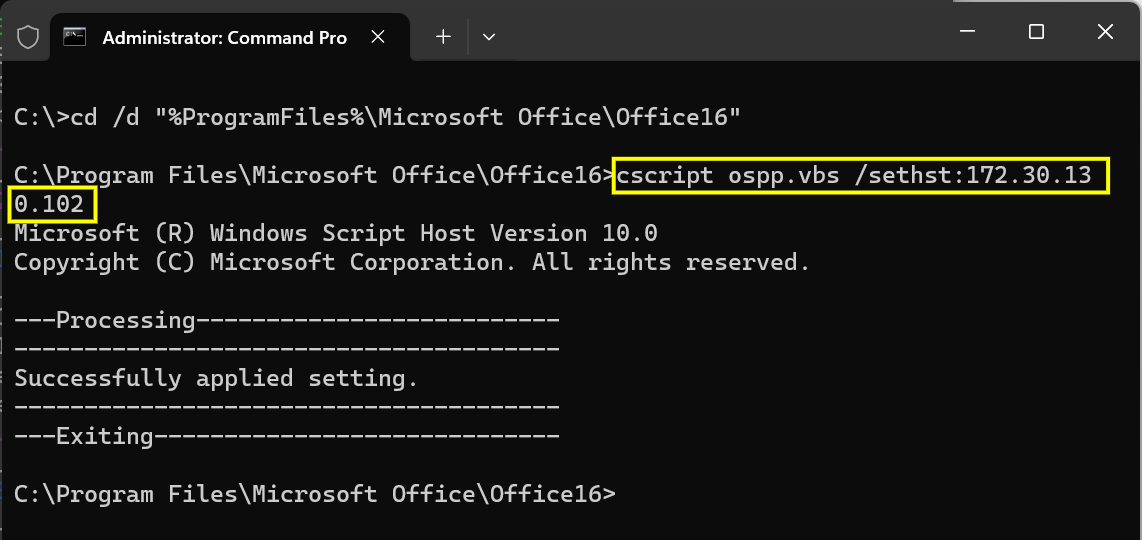The width and height of the screenshot is (1142, 540).
Task: Click the Copyright Microsoft Corporation line
Action: pyautogui.click(x=412, y=263)
